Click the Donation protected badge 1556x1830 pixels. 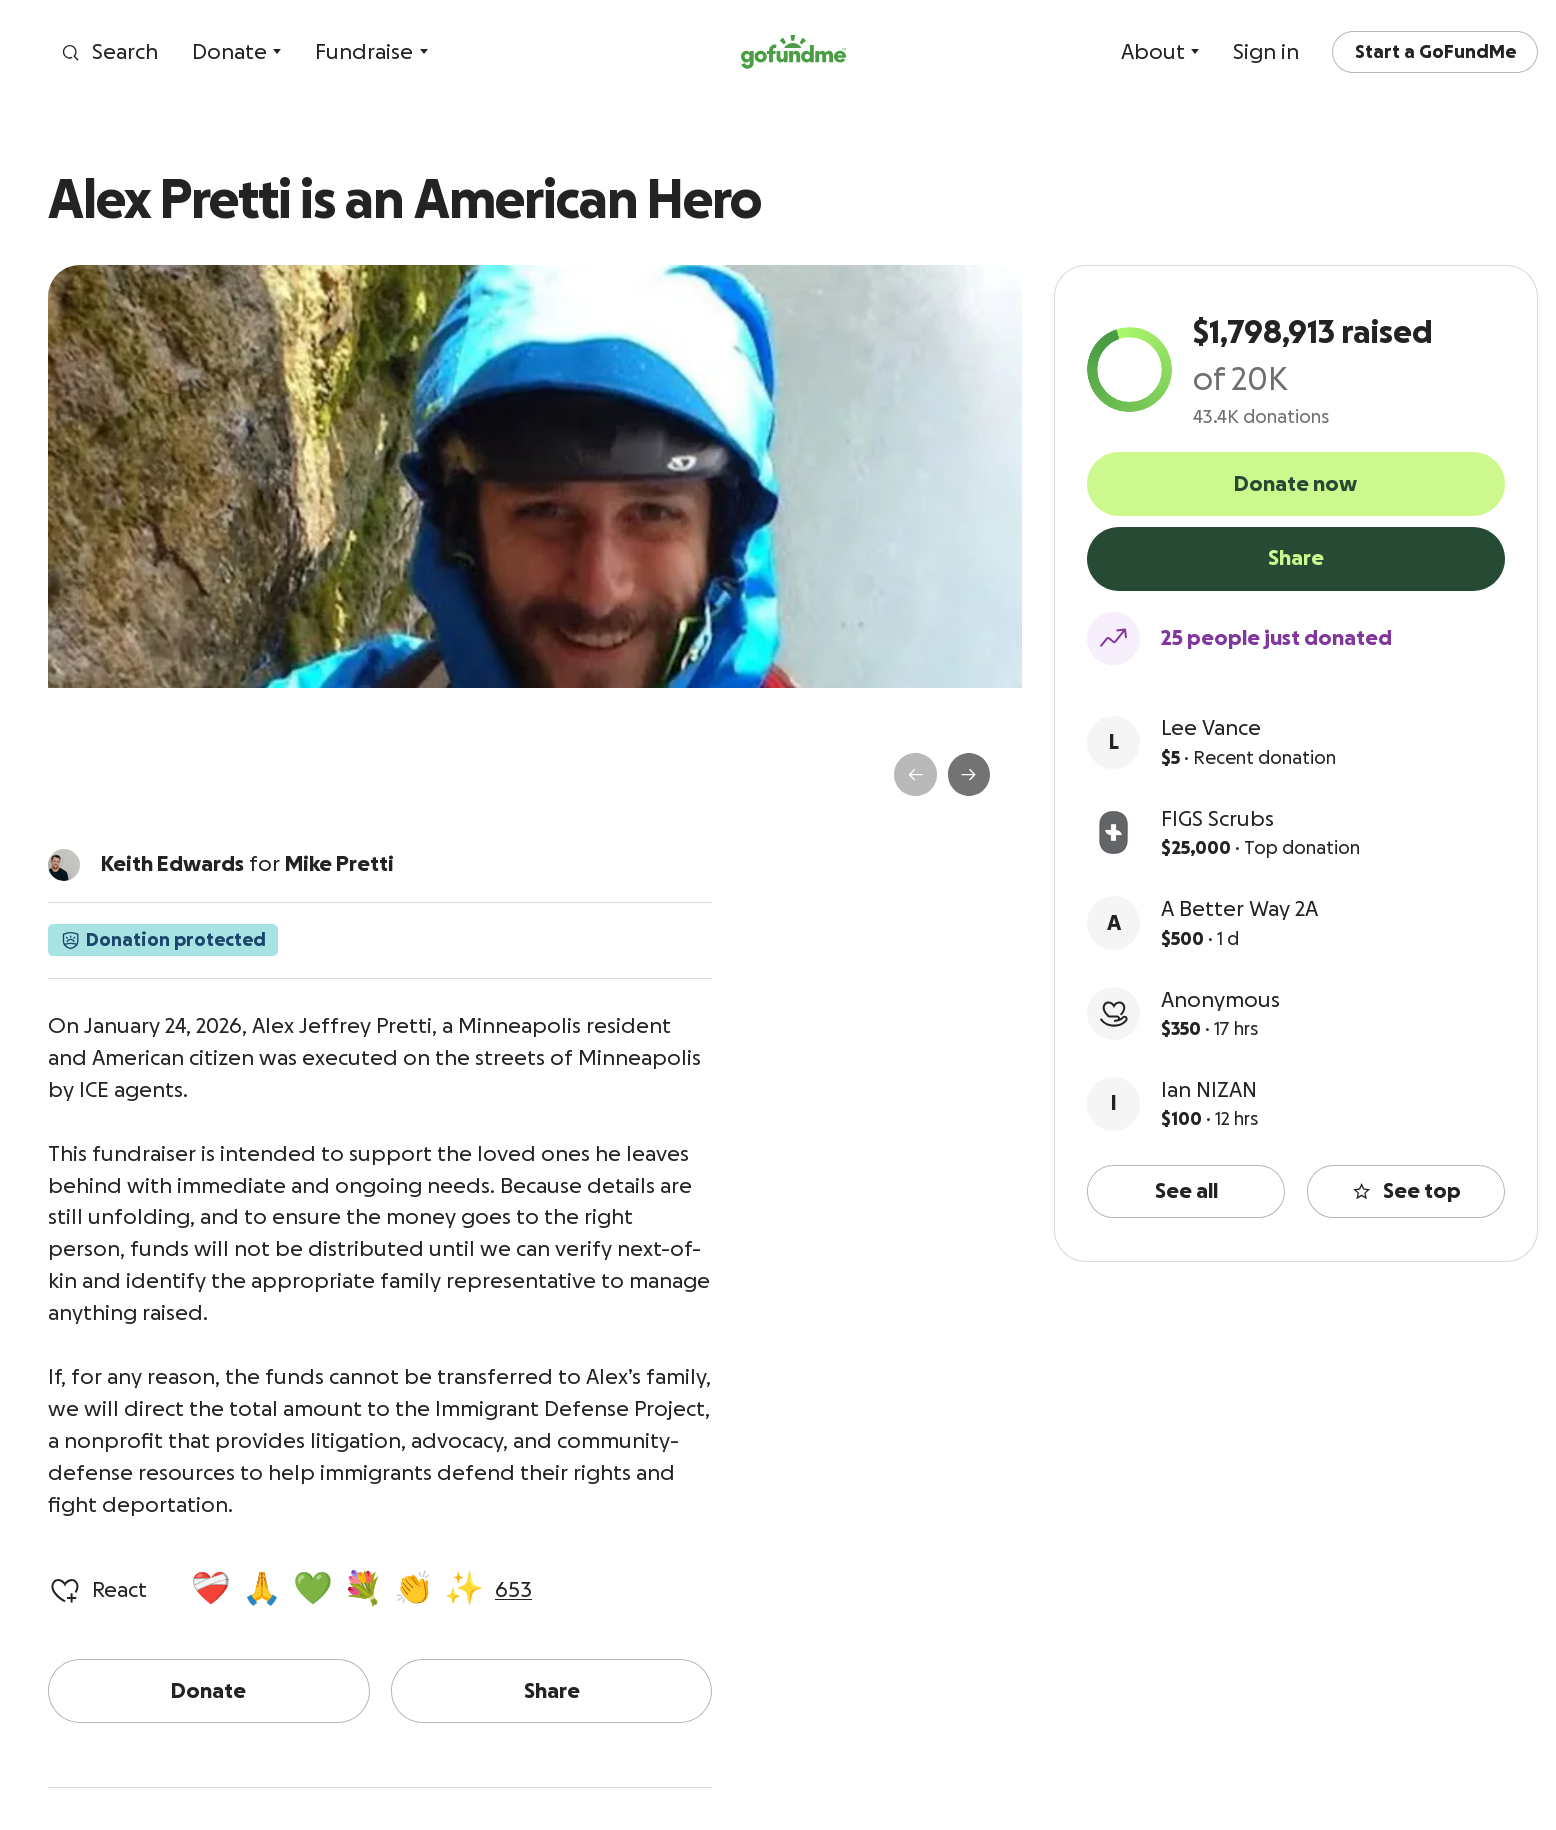coord(163,940)
